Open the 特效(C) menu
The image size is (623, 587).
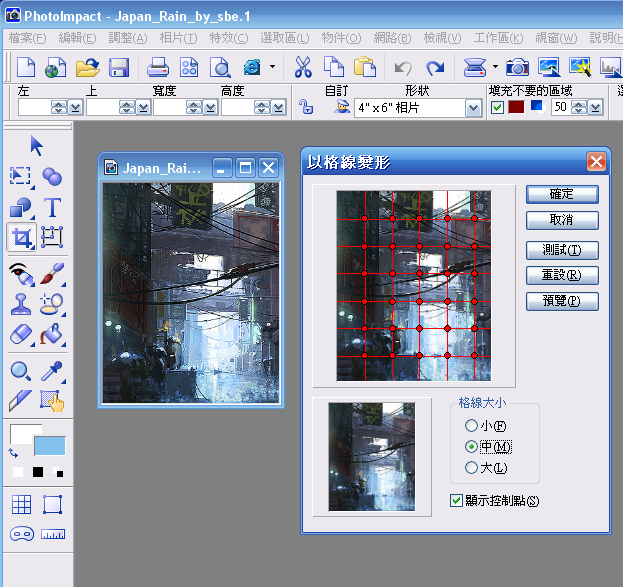coord(229,38)
